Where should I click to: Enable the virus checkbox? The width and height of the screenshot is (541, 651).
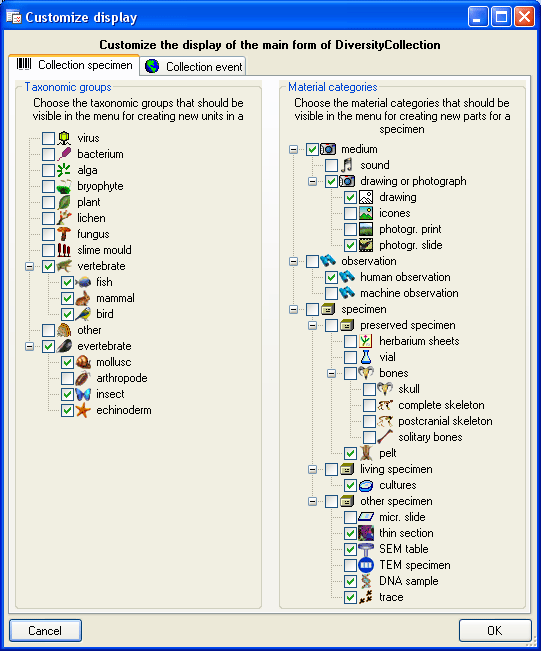pos(49,138)
